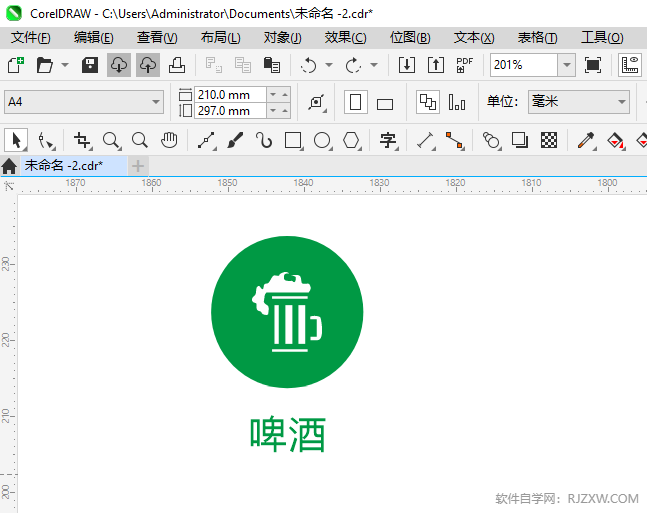The width and height of the screenshot is (647, 513).
Task: Click the Open folder icon
Action: click(45, 65)
